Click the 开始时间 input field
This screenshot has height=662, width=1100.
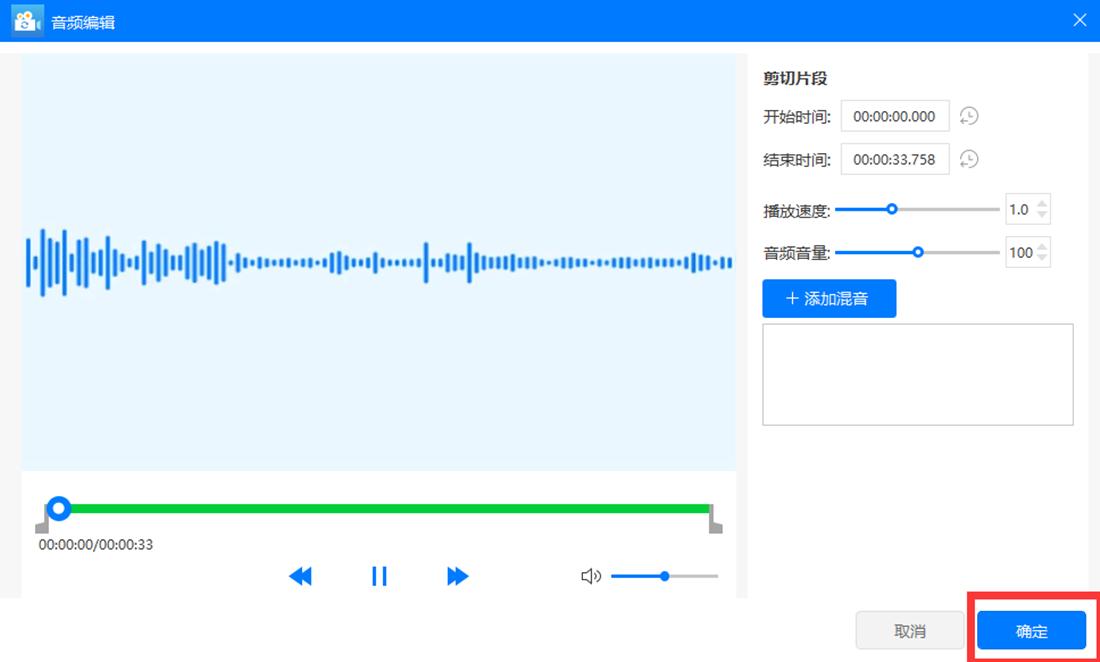click(893, 116)
